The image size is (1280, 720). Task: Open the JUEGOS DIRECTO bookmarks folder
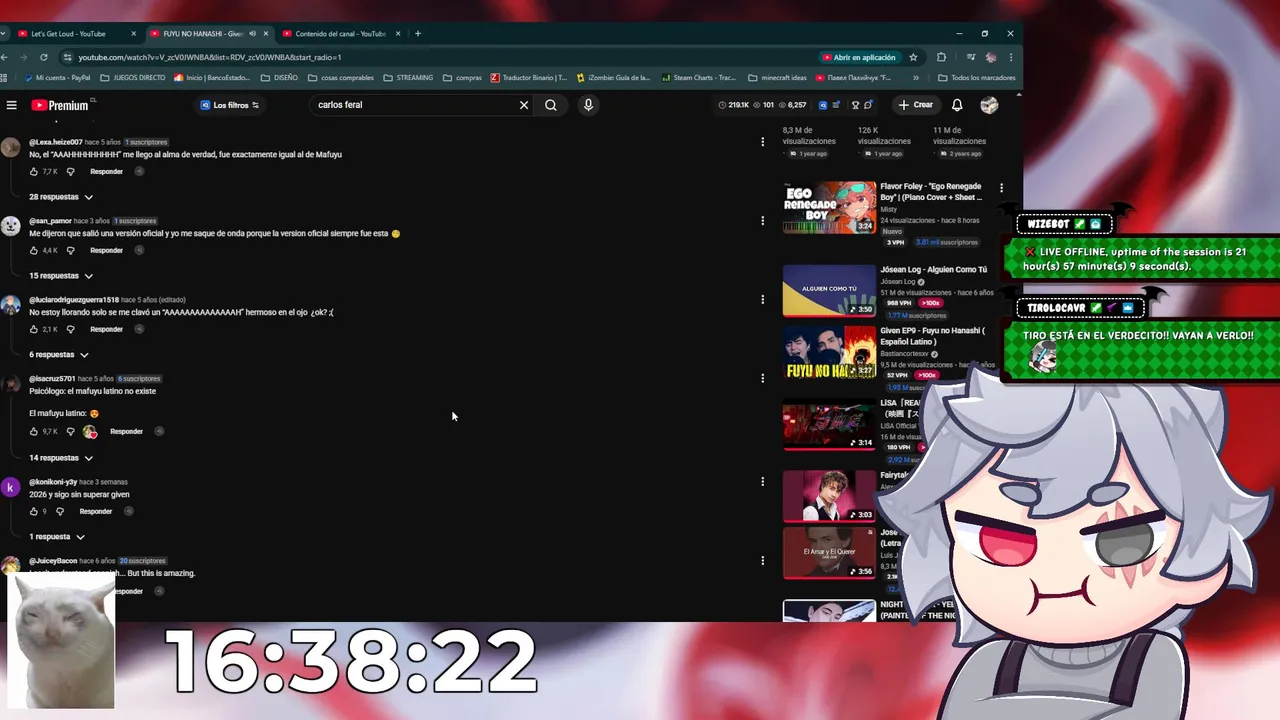tap(132, 78)
